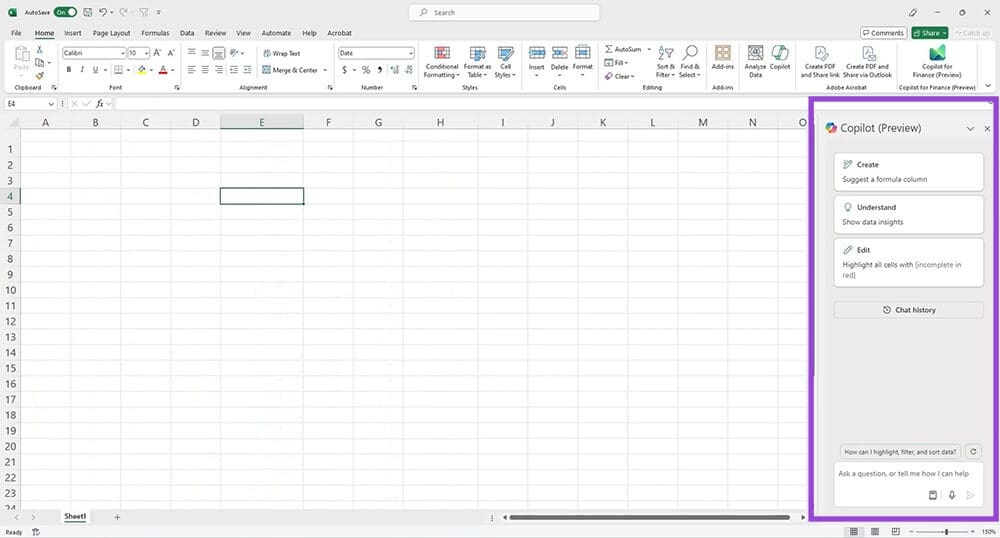Viewport: 1000px width, 538px height.
Task: Apply Accounting Number Format dollar icon
Action: point(344,69)
